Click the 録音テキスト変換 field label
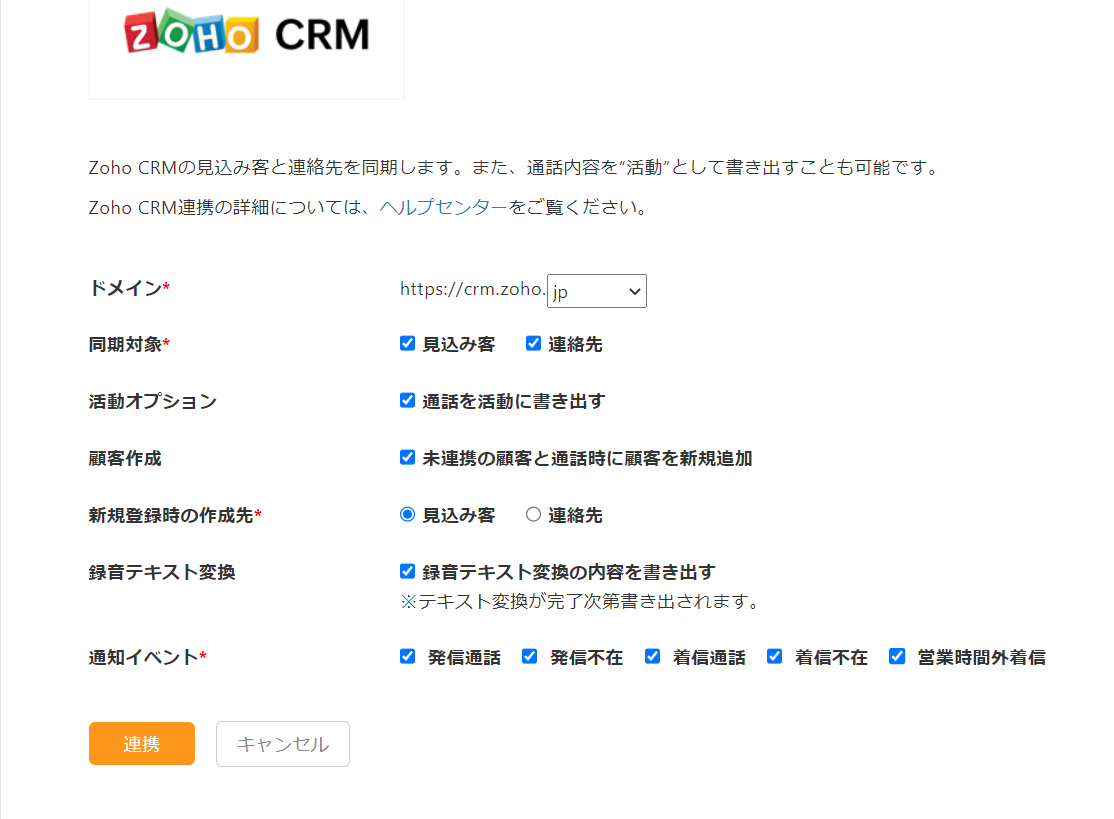 pyautogui.click(x=162, y=572)
